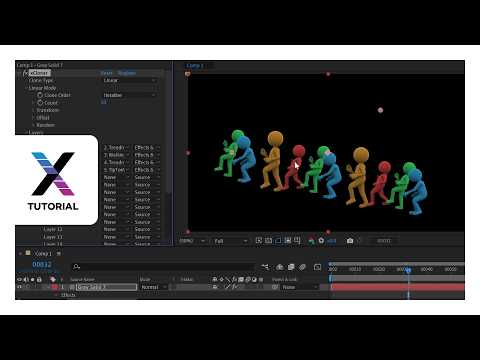Enable motion blur switch in timeline
The image size is (480, 360).
302,267
